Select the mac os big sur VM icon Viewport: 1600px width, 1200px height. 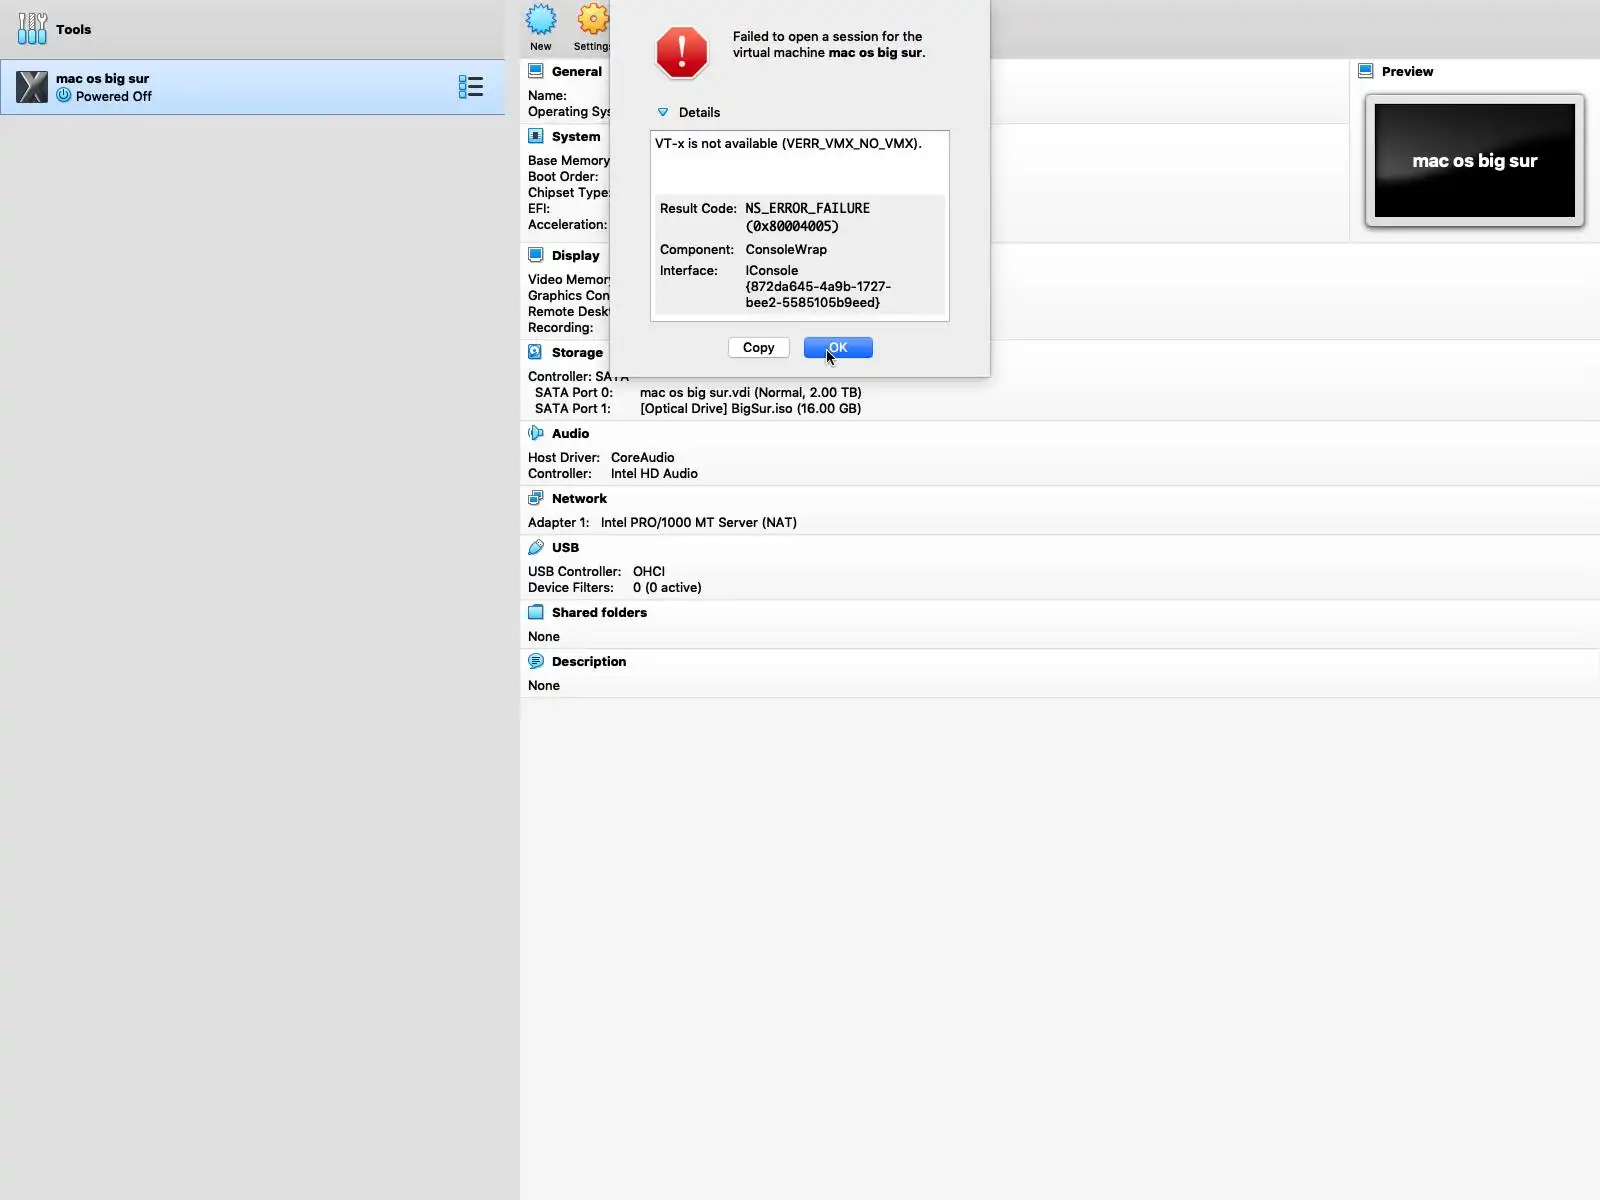(32, 87)
